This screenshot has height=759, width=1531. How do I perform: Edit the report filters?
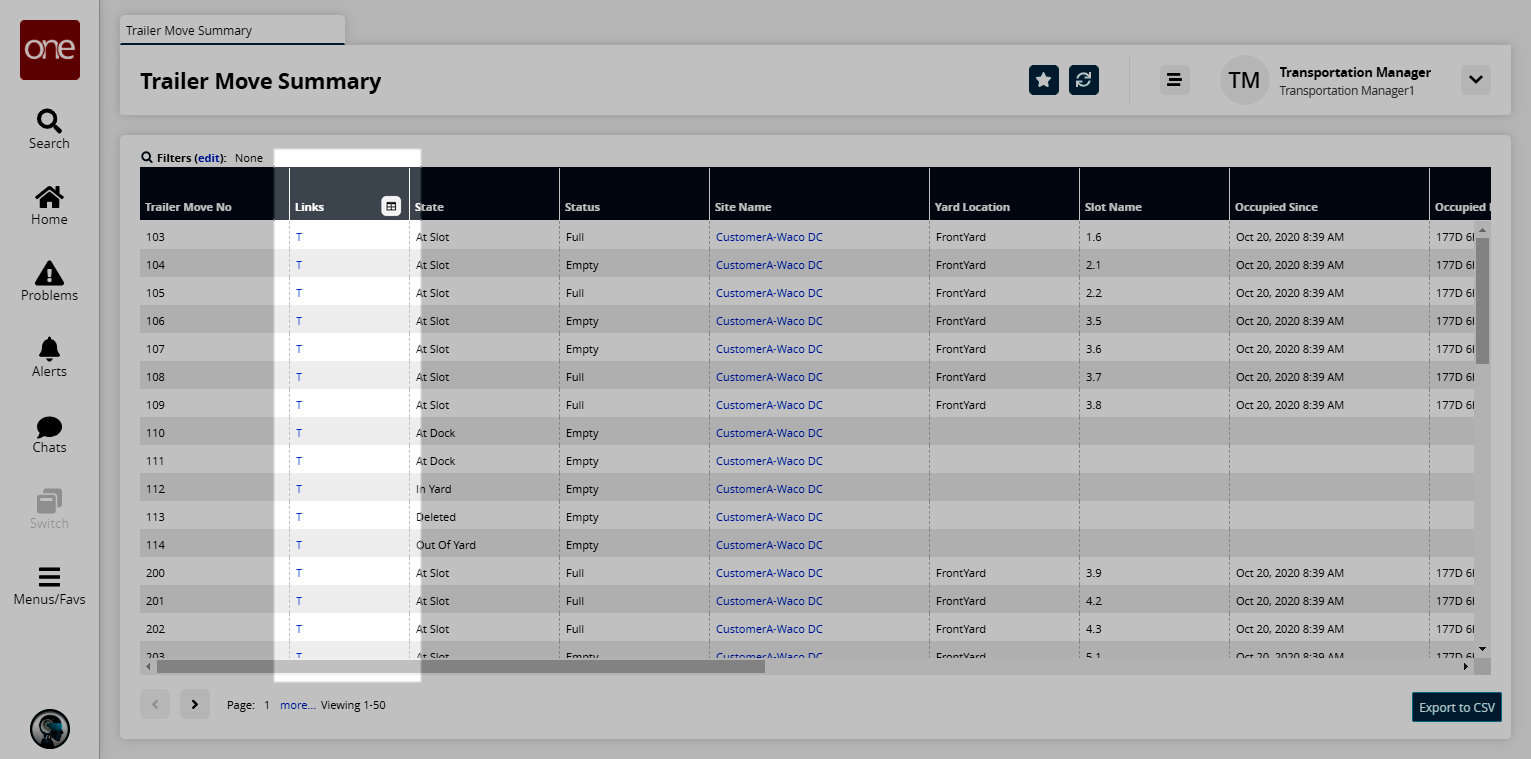[209, 158]
